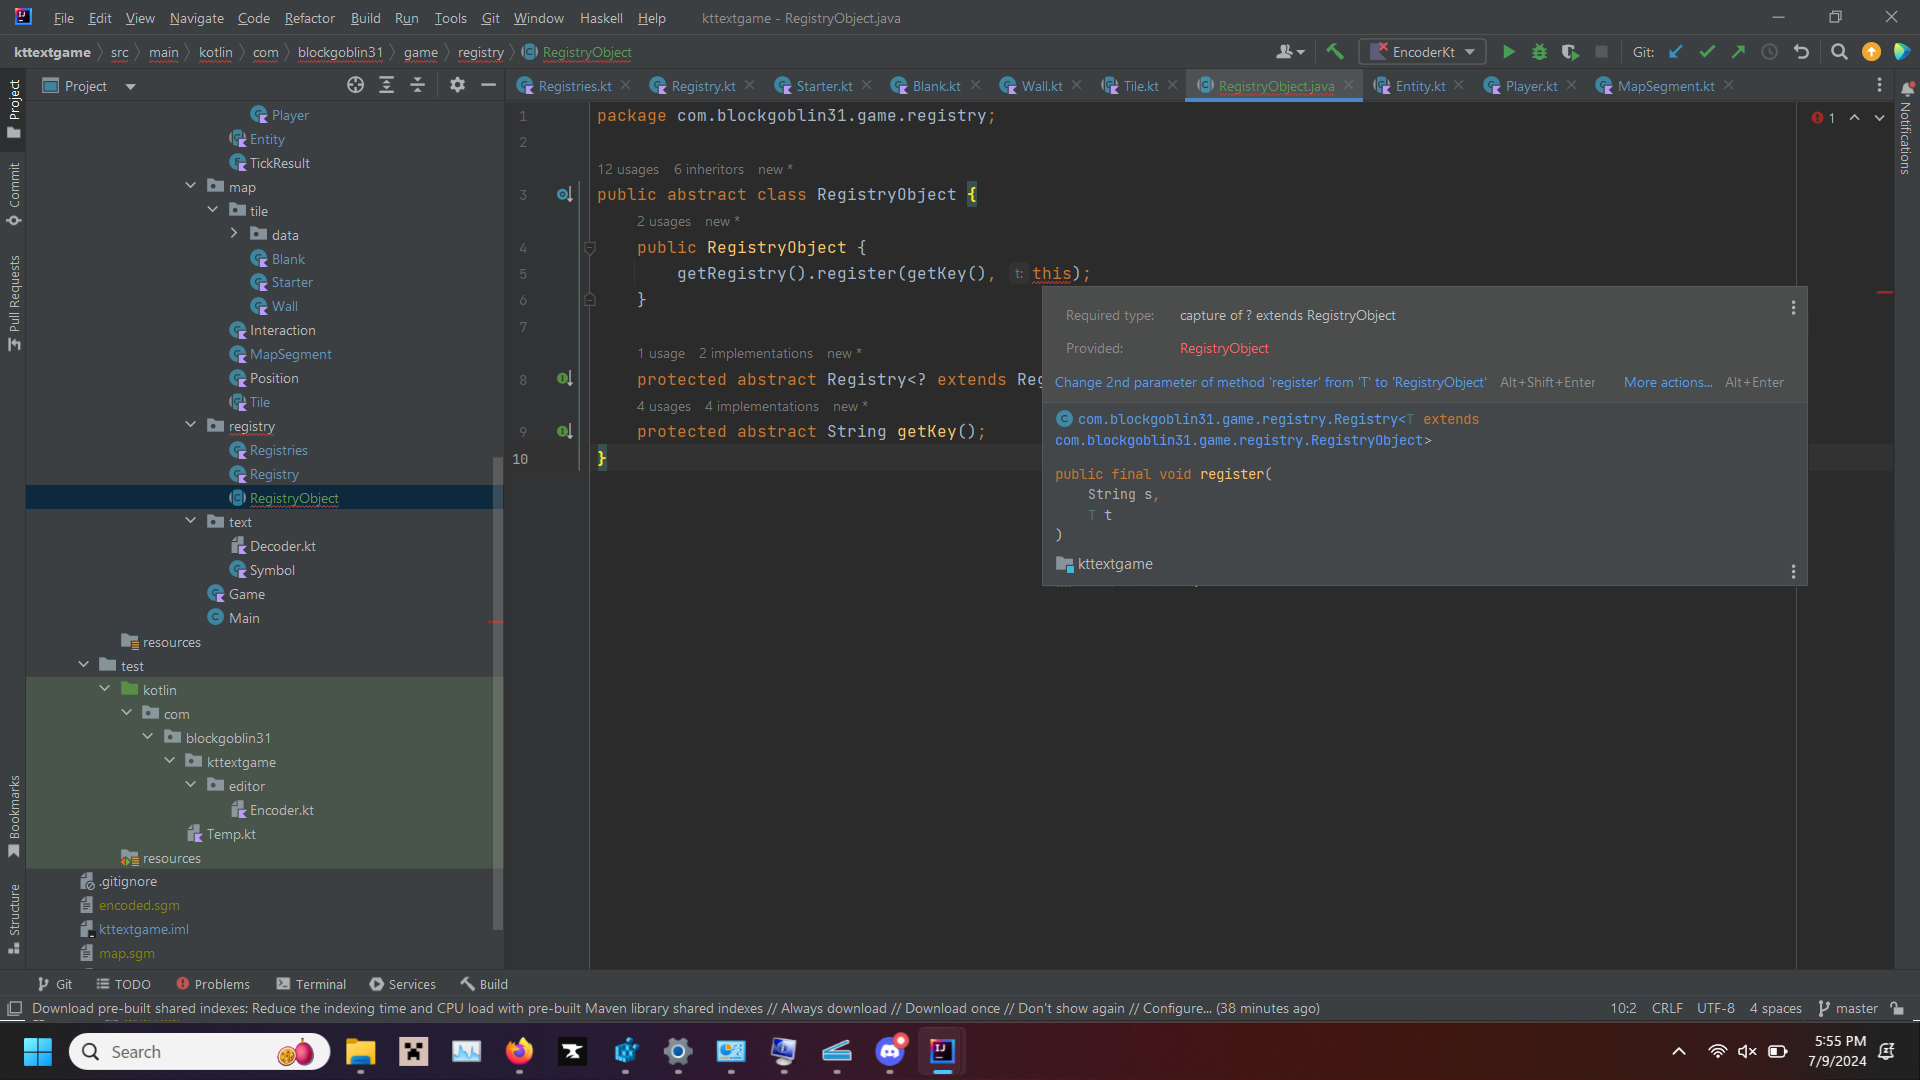Toggle the Commit side tool window
This screenshot has width=1920, height=1080.
tap(14, 194)
